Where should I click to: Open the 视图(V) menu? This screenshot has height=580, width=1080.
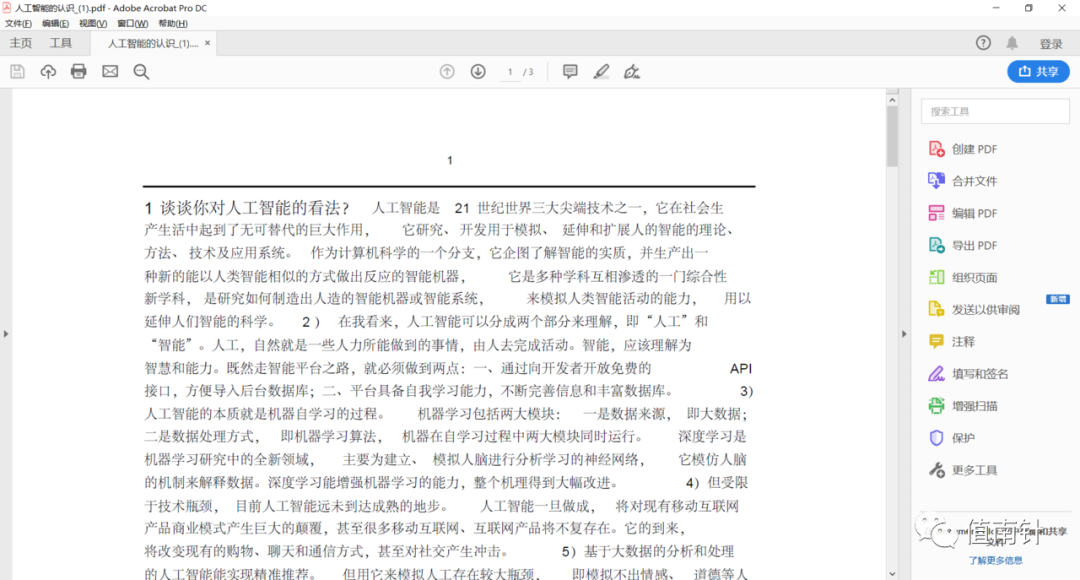(92, 23)
